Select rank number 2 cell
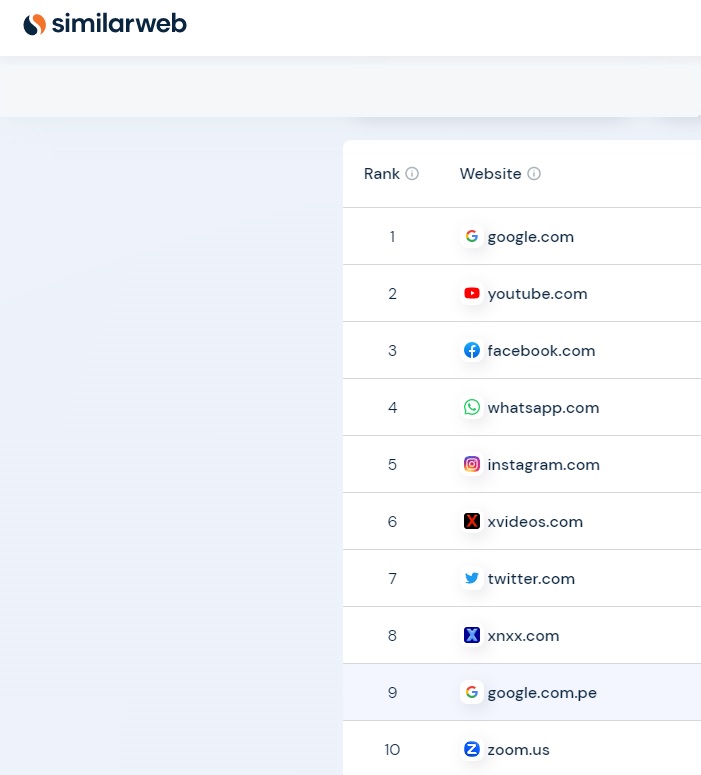Screen dimensions: 701x775 (392, 294)
